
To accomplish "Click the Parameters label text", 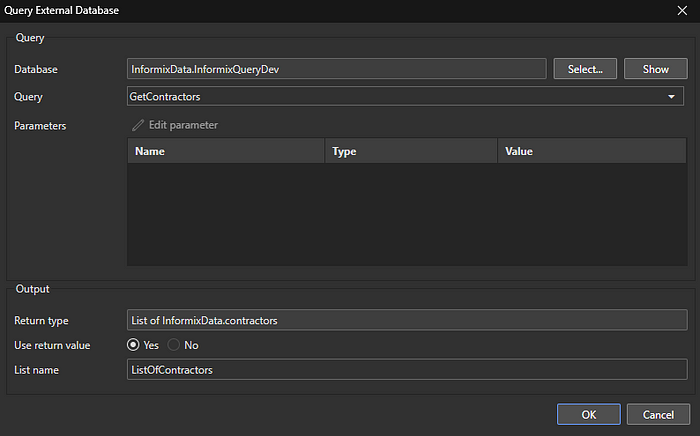I will [x=40, y=126].
